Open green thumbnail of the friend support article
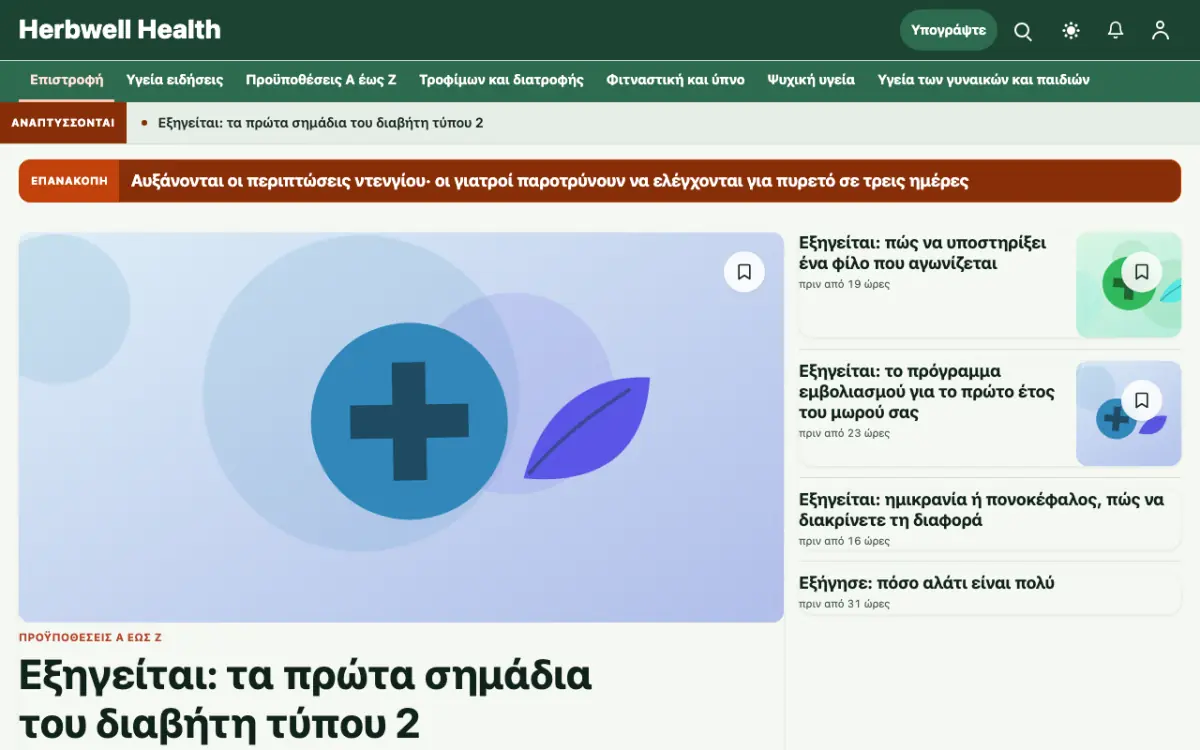The width and height of the screenshot is (1200, 750). [1128, 285]
